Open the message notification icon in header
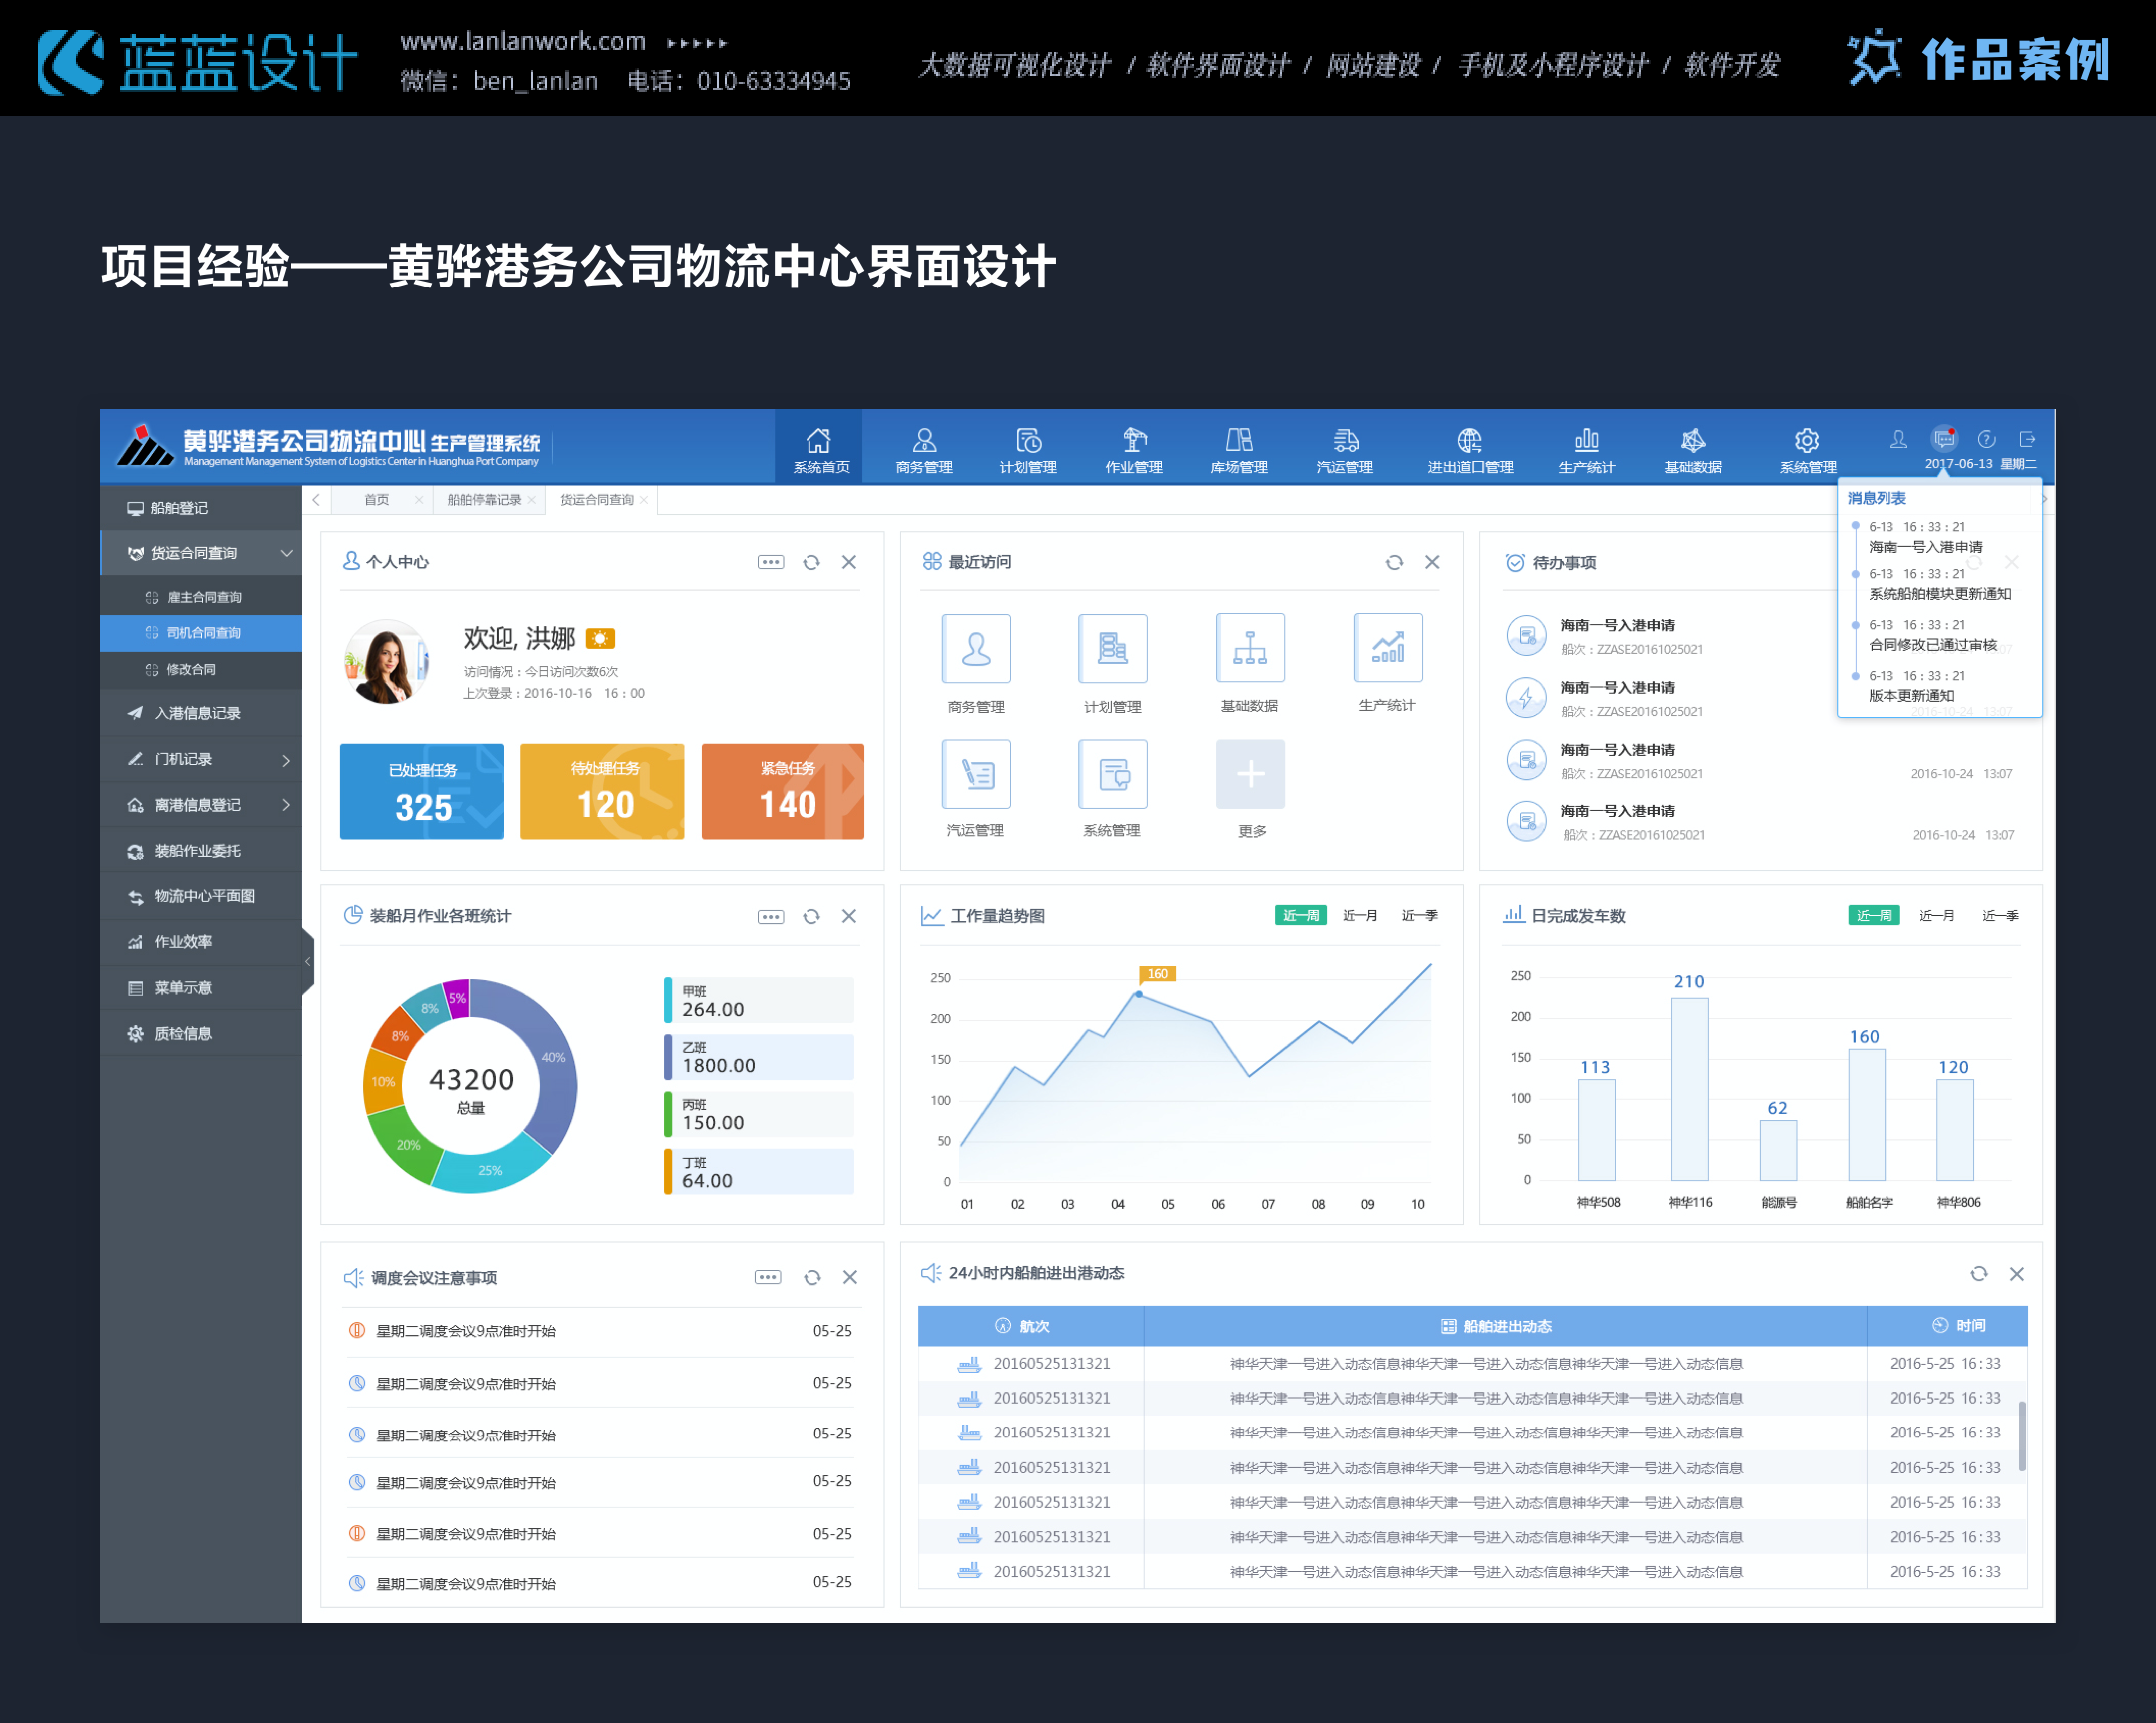 pyautogui.click(x=1943, y=439)
